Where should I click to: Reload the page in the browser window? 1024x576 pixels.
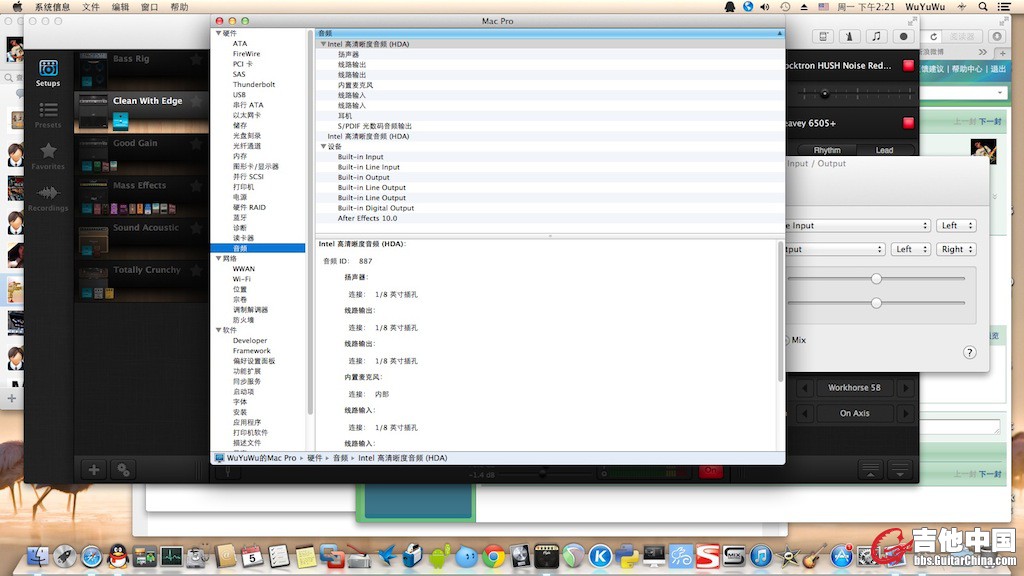[x=934, y=37]
